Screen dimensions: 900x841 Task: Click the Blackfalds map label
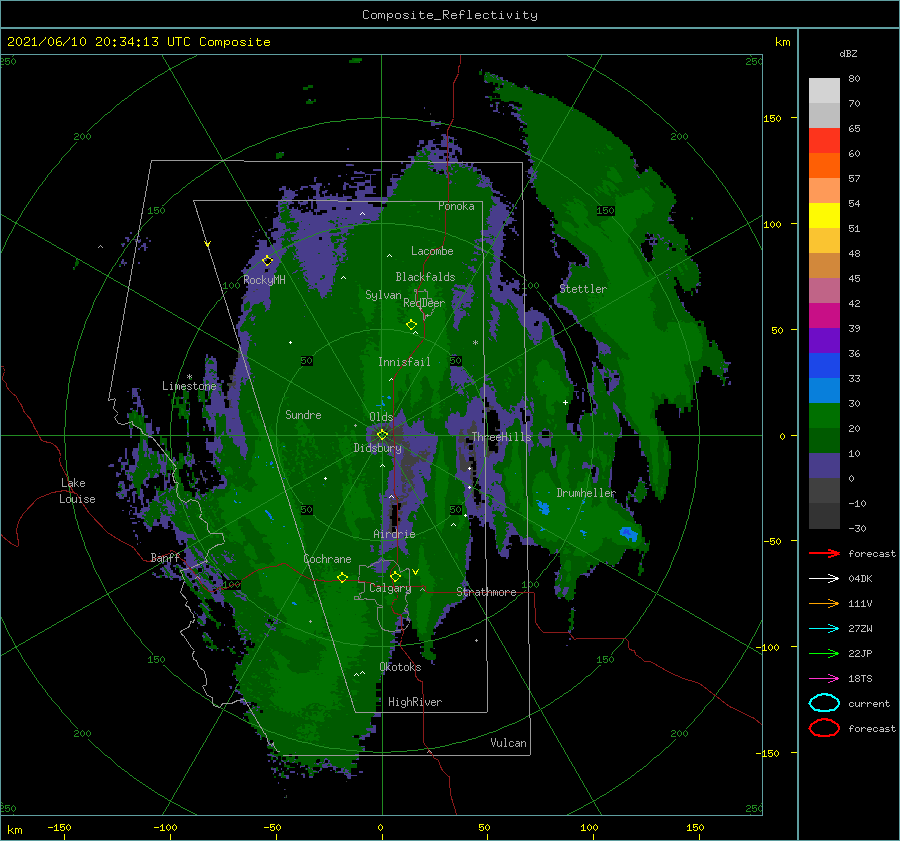pyautogui.click(x=425, y=277)
